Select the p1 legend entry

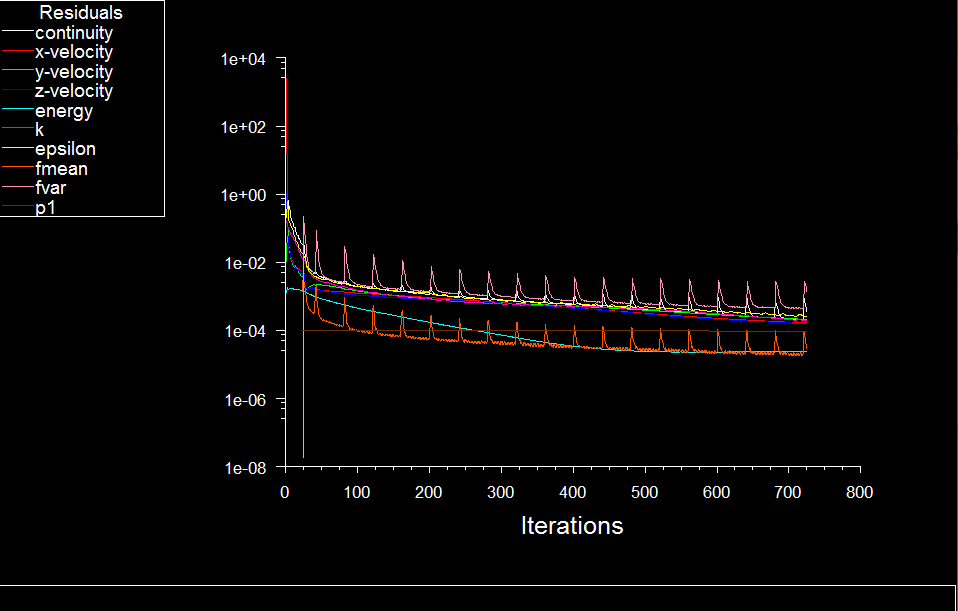(45, 208)
